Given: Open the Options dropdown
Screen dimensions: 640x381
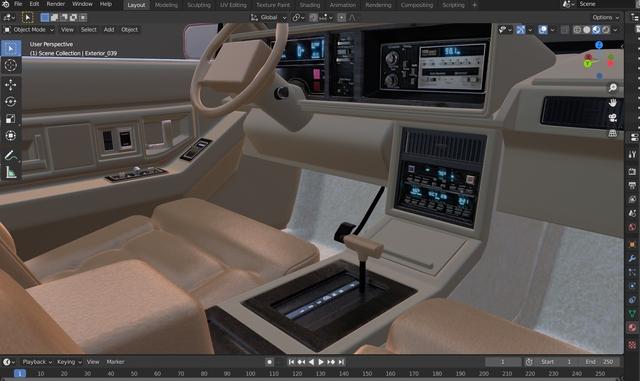Looking at the screenshot, I should (x=605, y=17).
